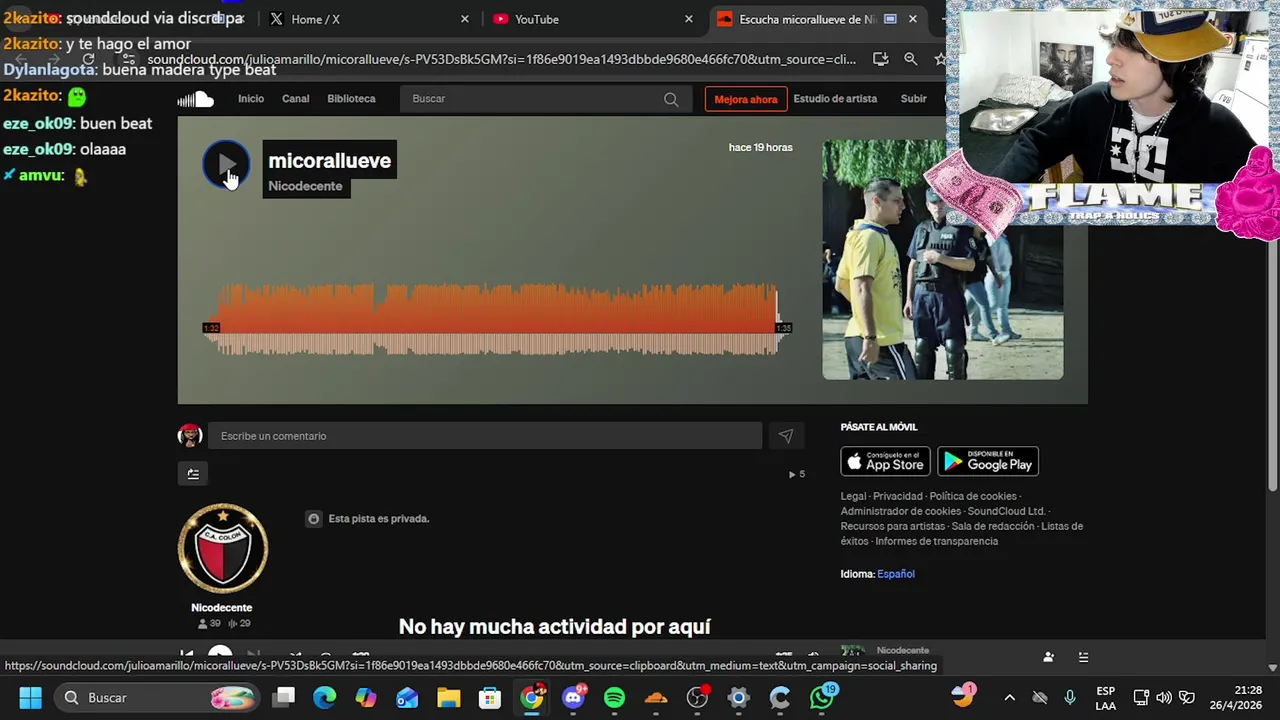Open the volume tray icon
This screenshot has height=720, width=1280.
pyautogui.click(x=1164, y=697)
